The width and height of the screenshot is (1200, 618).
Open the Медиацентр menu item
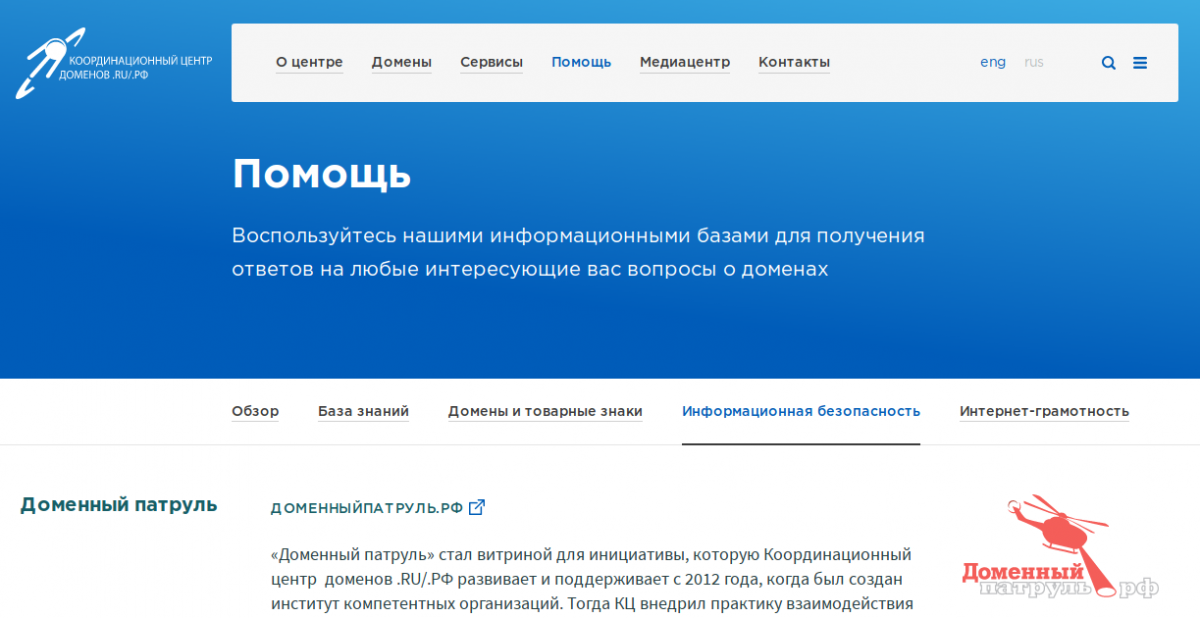click(x=684, y=62)
